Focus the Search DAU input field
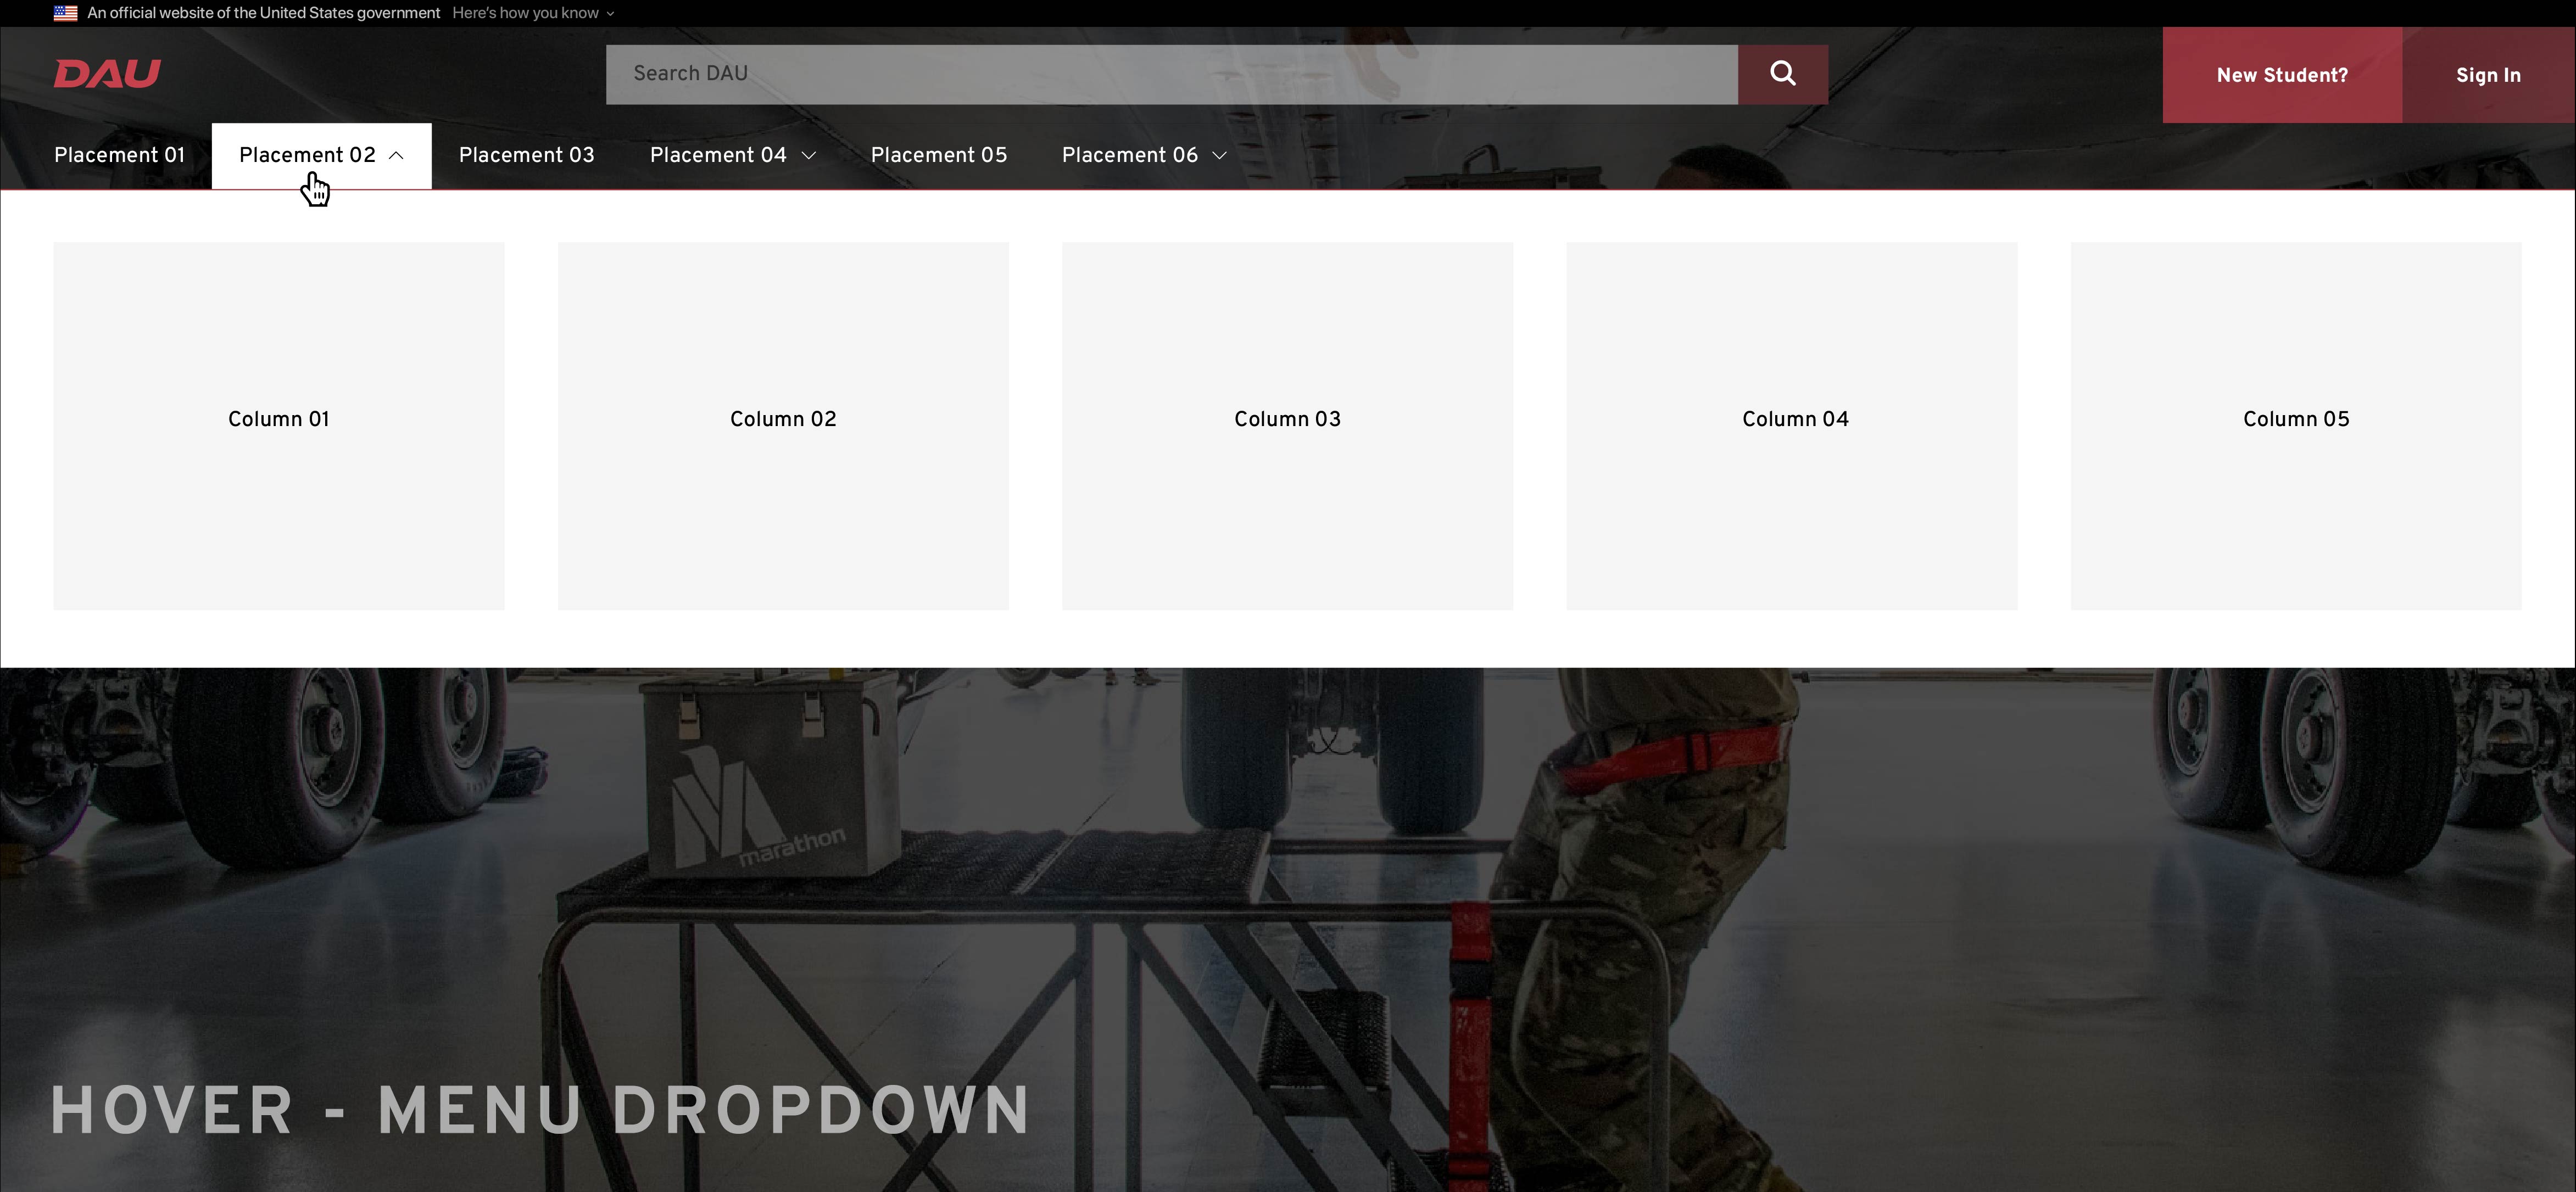The height and width of the screenshot is (1192, 2576). point(1171,74)
